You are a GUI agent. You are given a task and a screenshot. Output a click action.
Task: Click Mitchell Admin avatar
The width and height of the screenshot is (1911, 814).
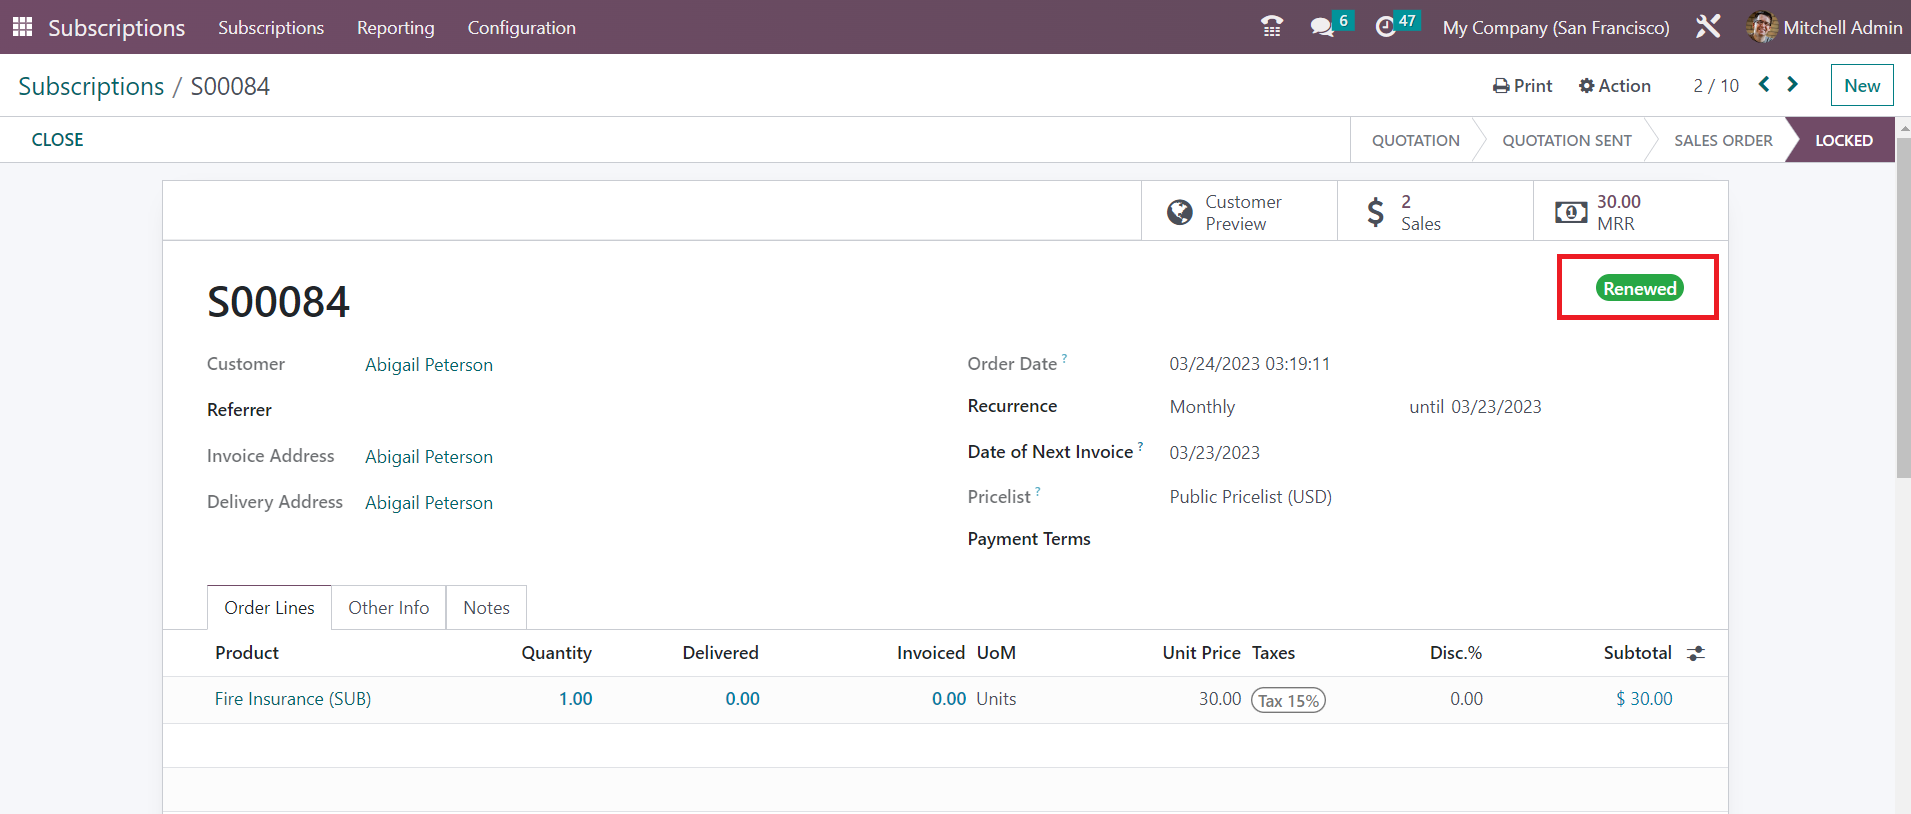pos(1761,27)
